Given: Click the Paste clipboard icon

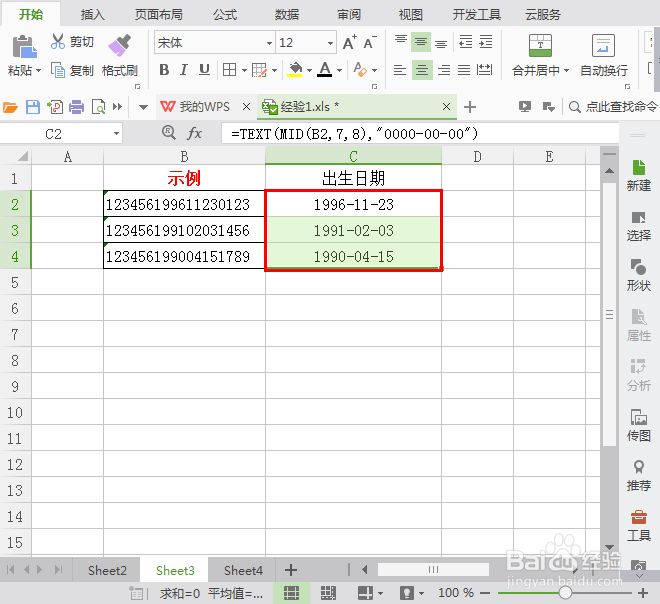Looking at the screenshot, I should point(24,46).
